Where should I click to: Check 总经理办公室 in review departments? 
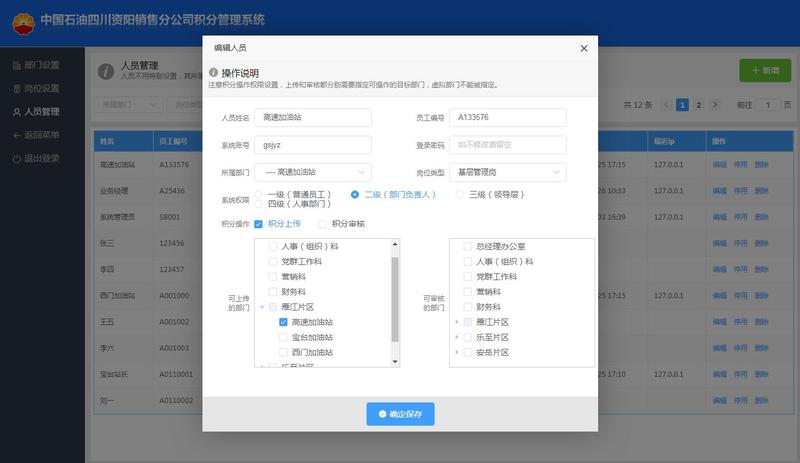point(467,247)
